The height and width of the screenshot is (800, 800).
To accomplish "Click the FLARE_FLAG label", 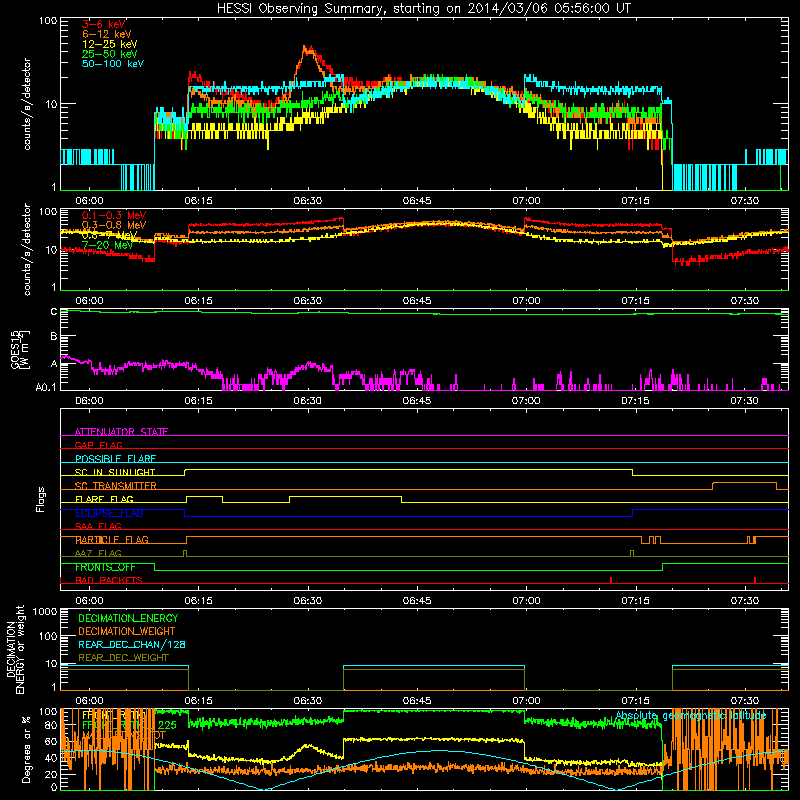I will coord(104,499).
